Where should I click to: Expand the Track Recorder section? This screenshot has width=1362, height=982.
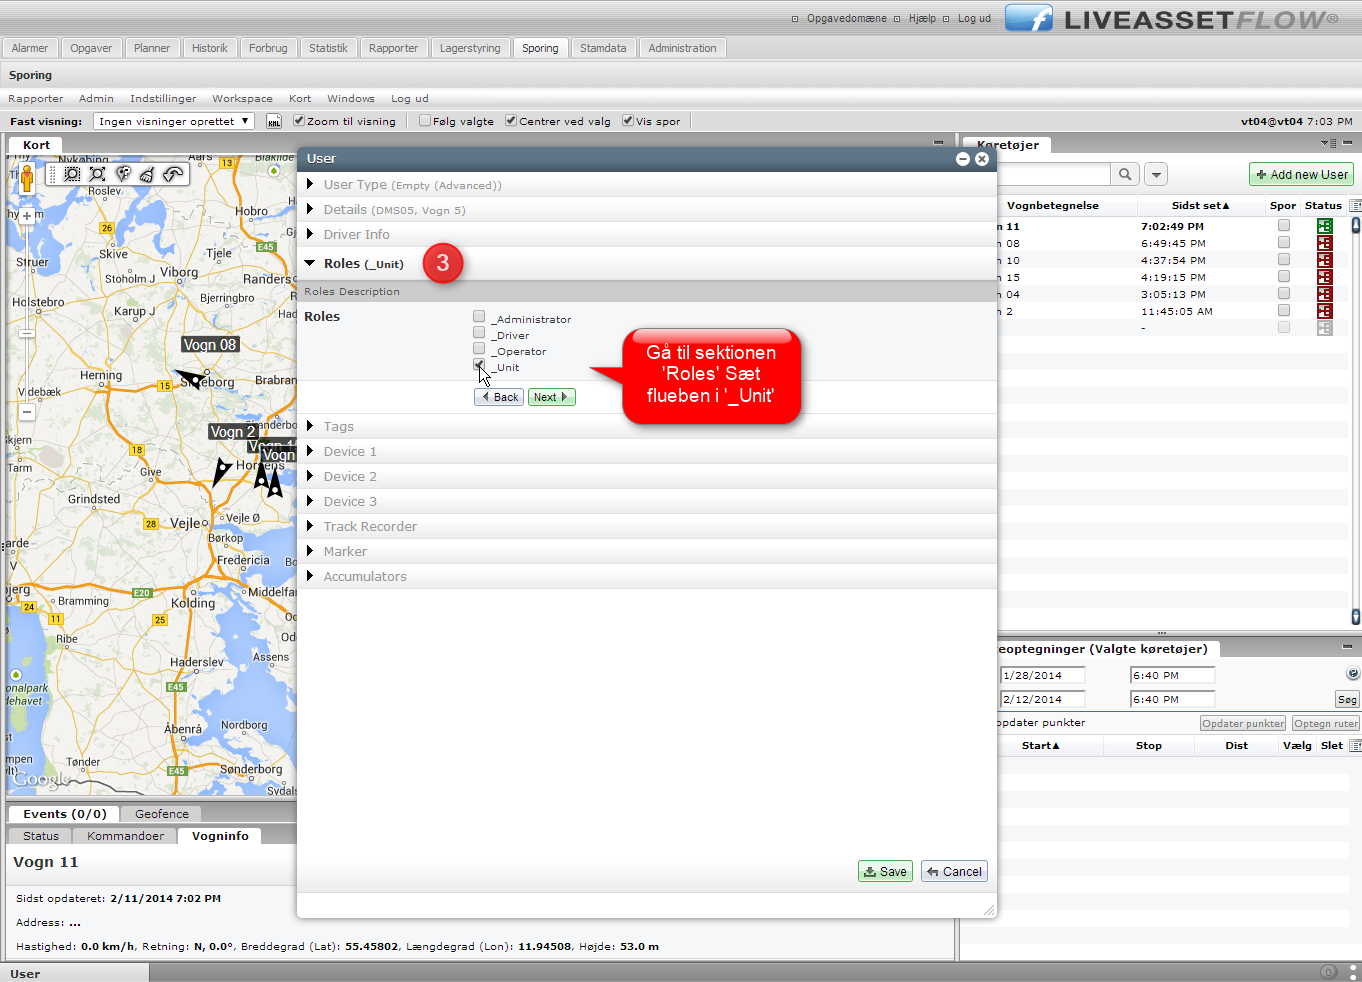[x=369, y=526]
